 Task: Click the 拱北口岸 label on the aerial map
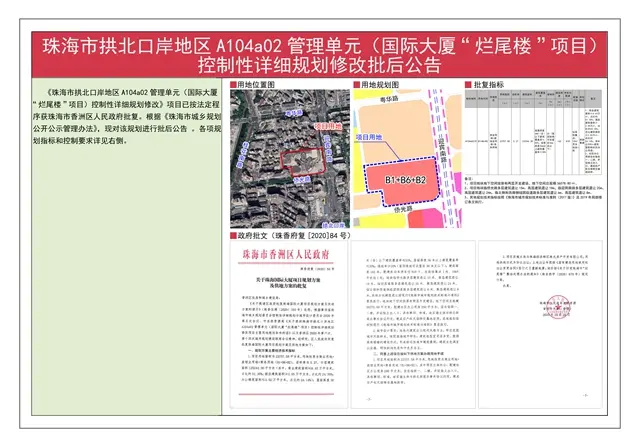[333, 225]
